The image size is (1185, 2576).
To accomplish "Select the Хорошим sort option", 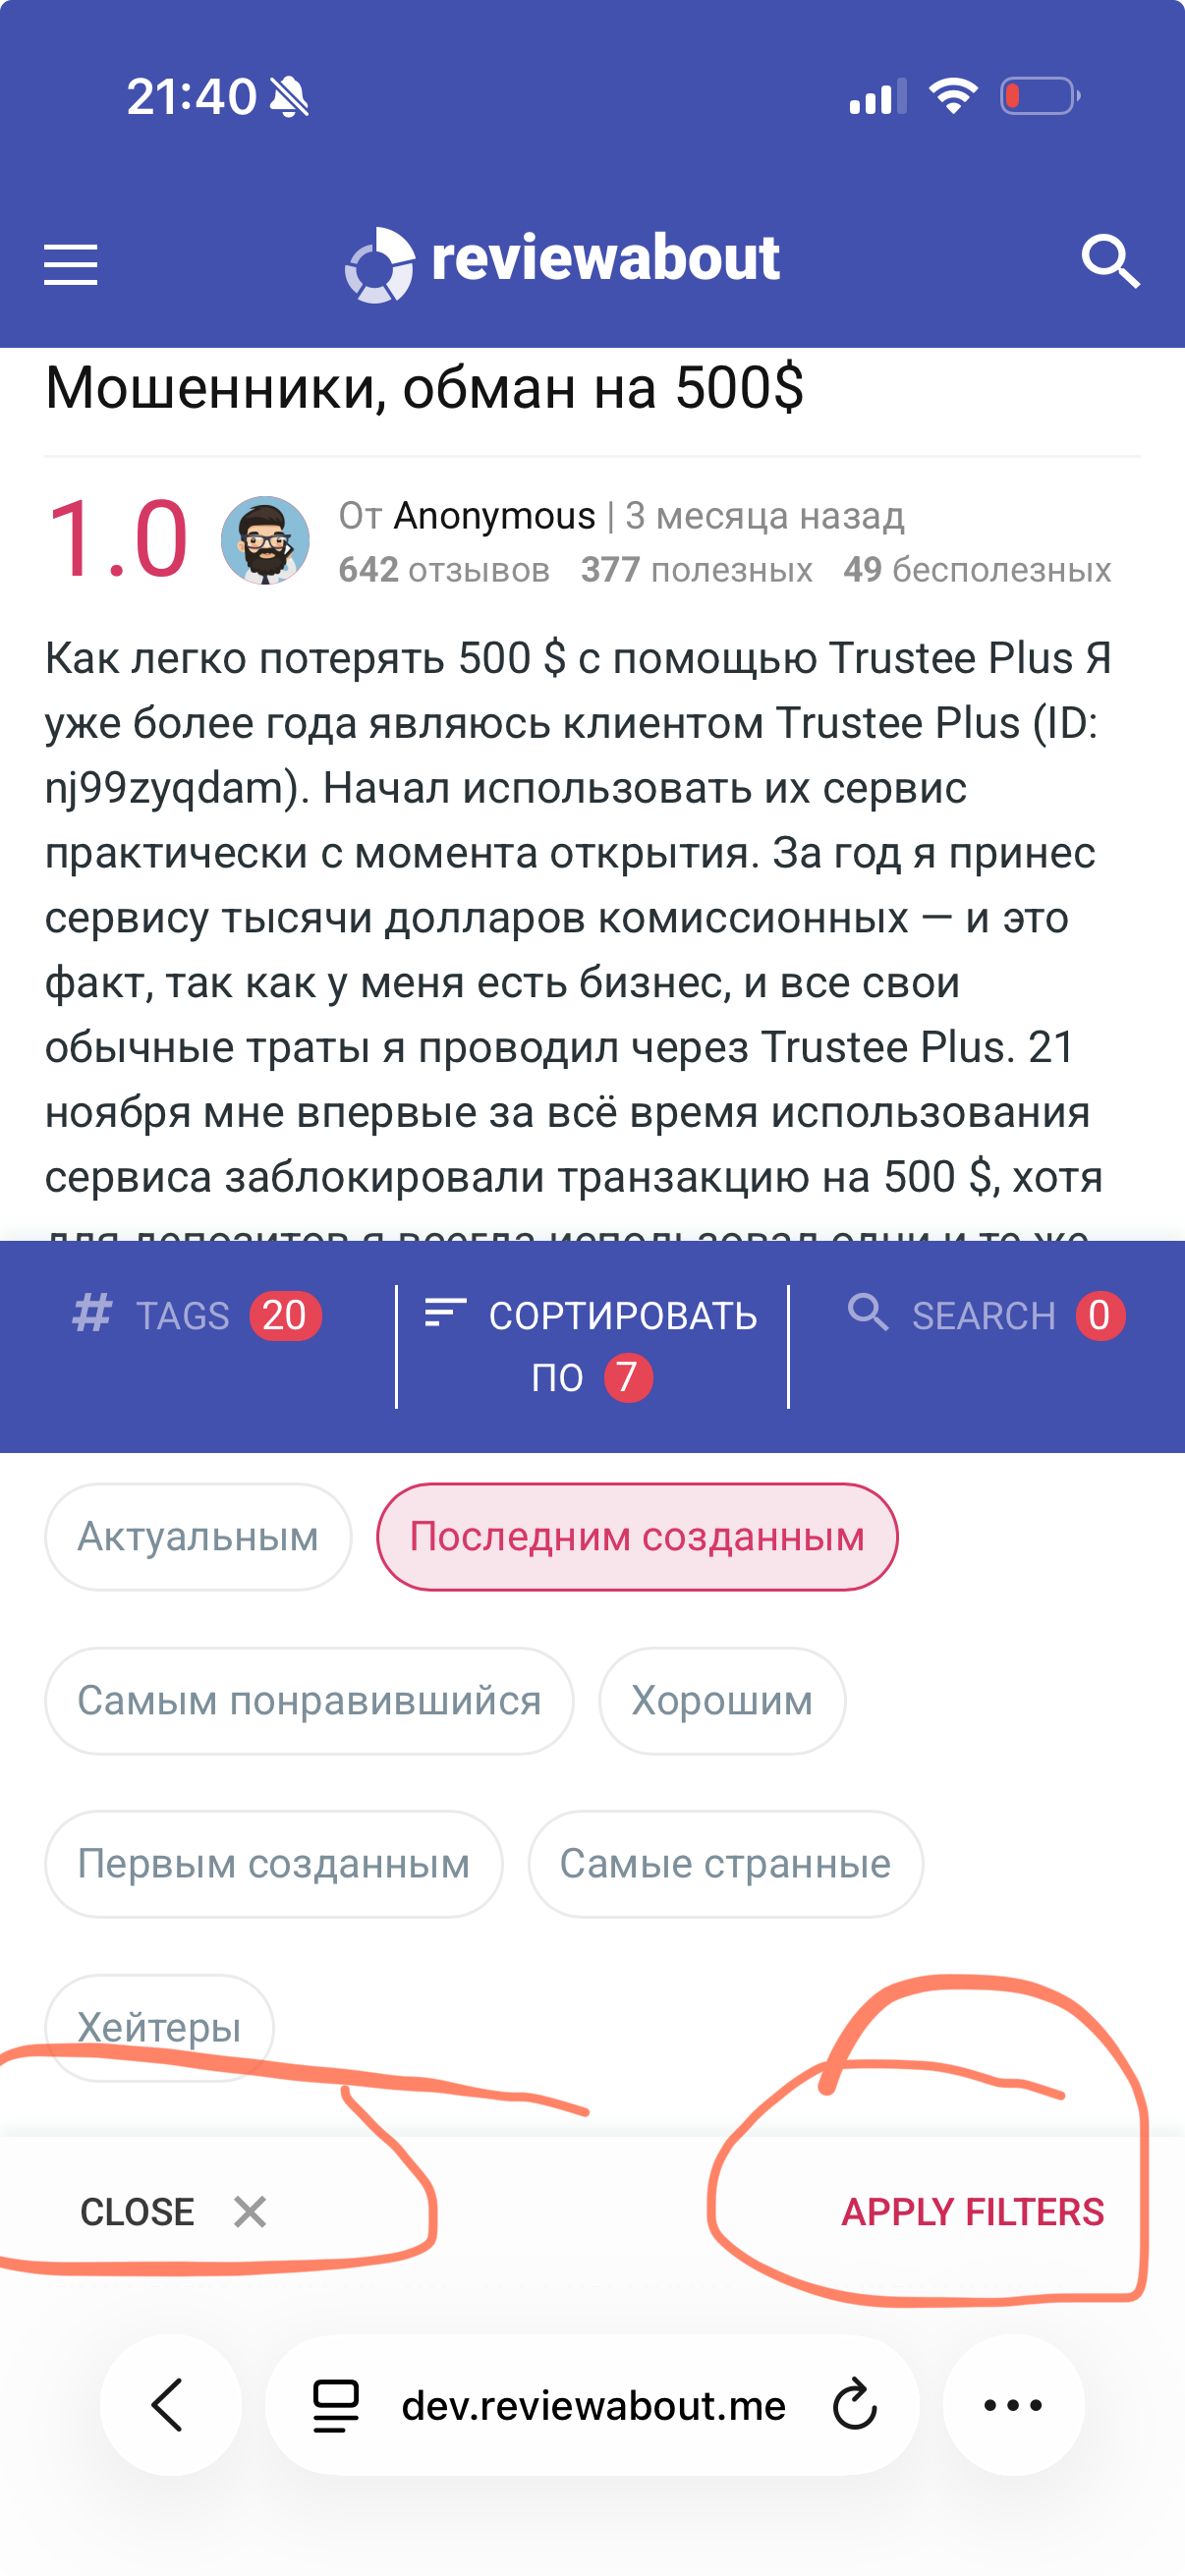I will [722, 1701].
